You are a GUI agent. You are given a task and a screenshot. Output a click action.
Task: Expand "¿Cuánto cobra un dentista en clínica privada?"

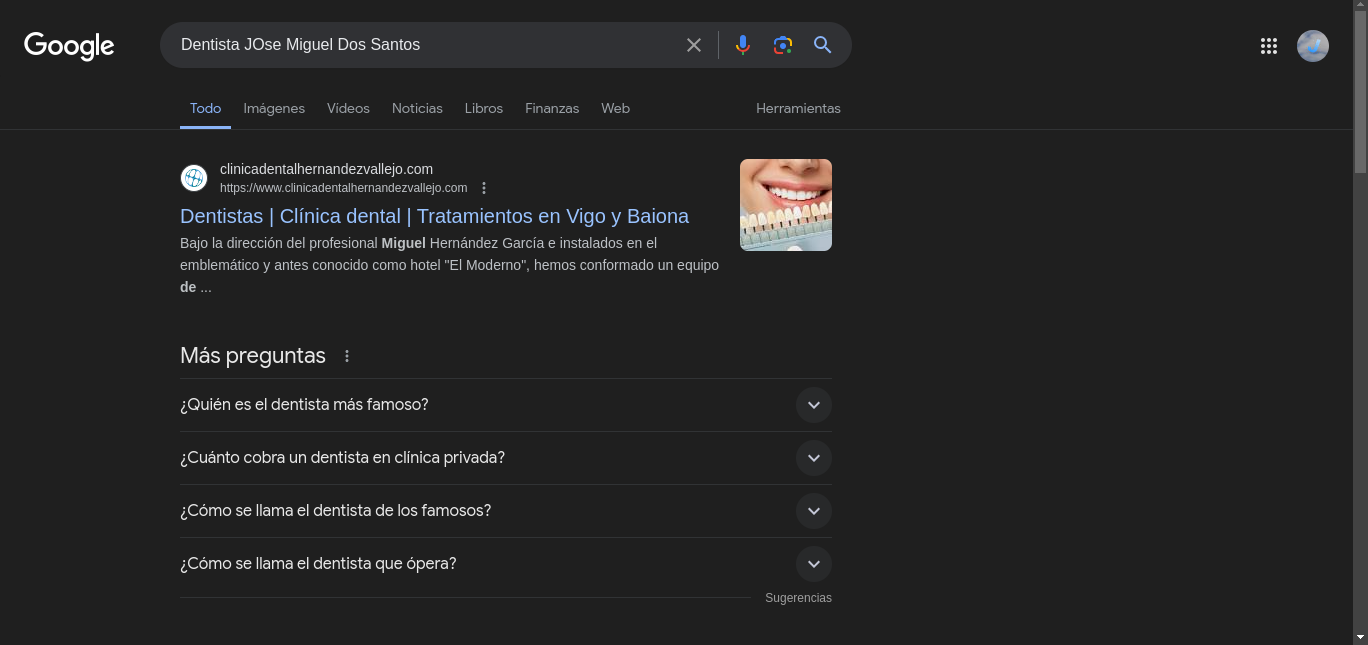click(506, 458)
